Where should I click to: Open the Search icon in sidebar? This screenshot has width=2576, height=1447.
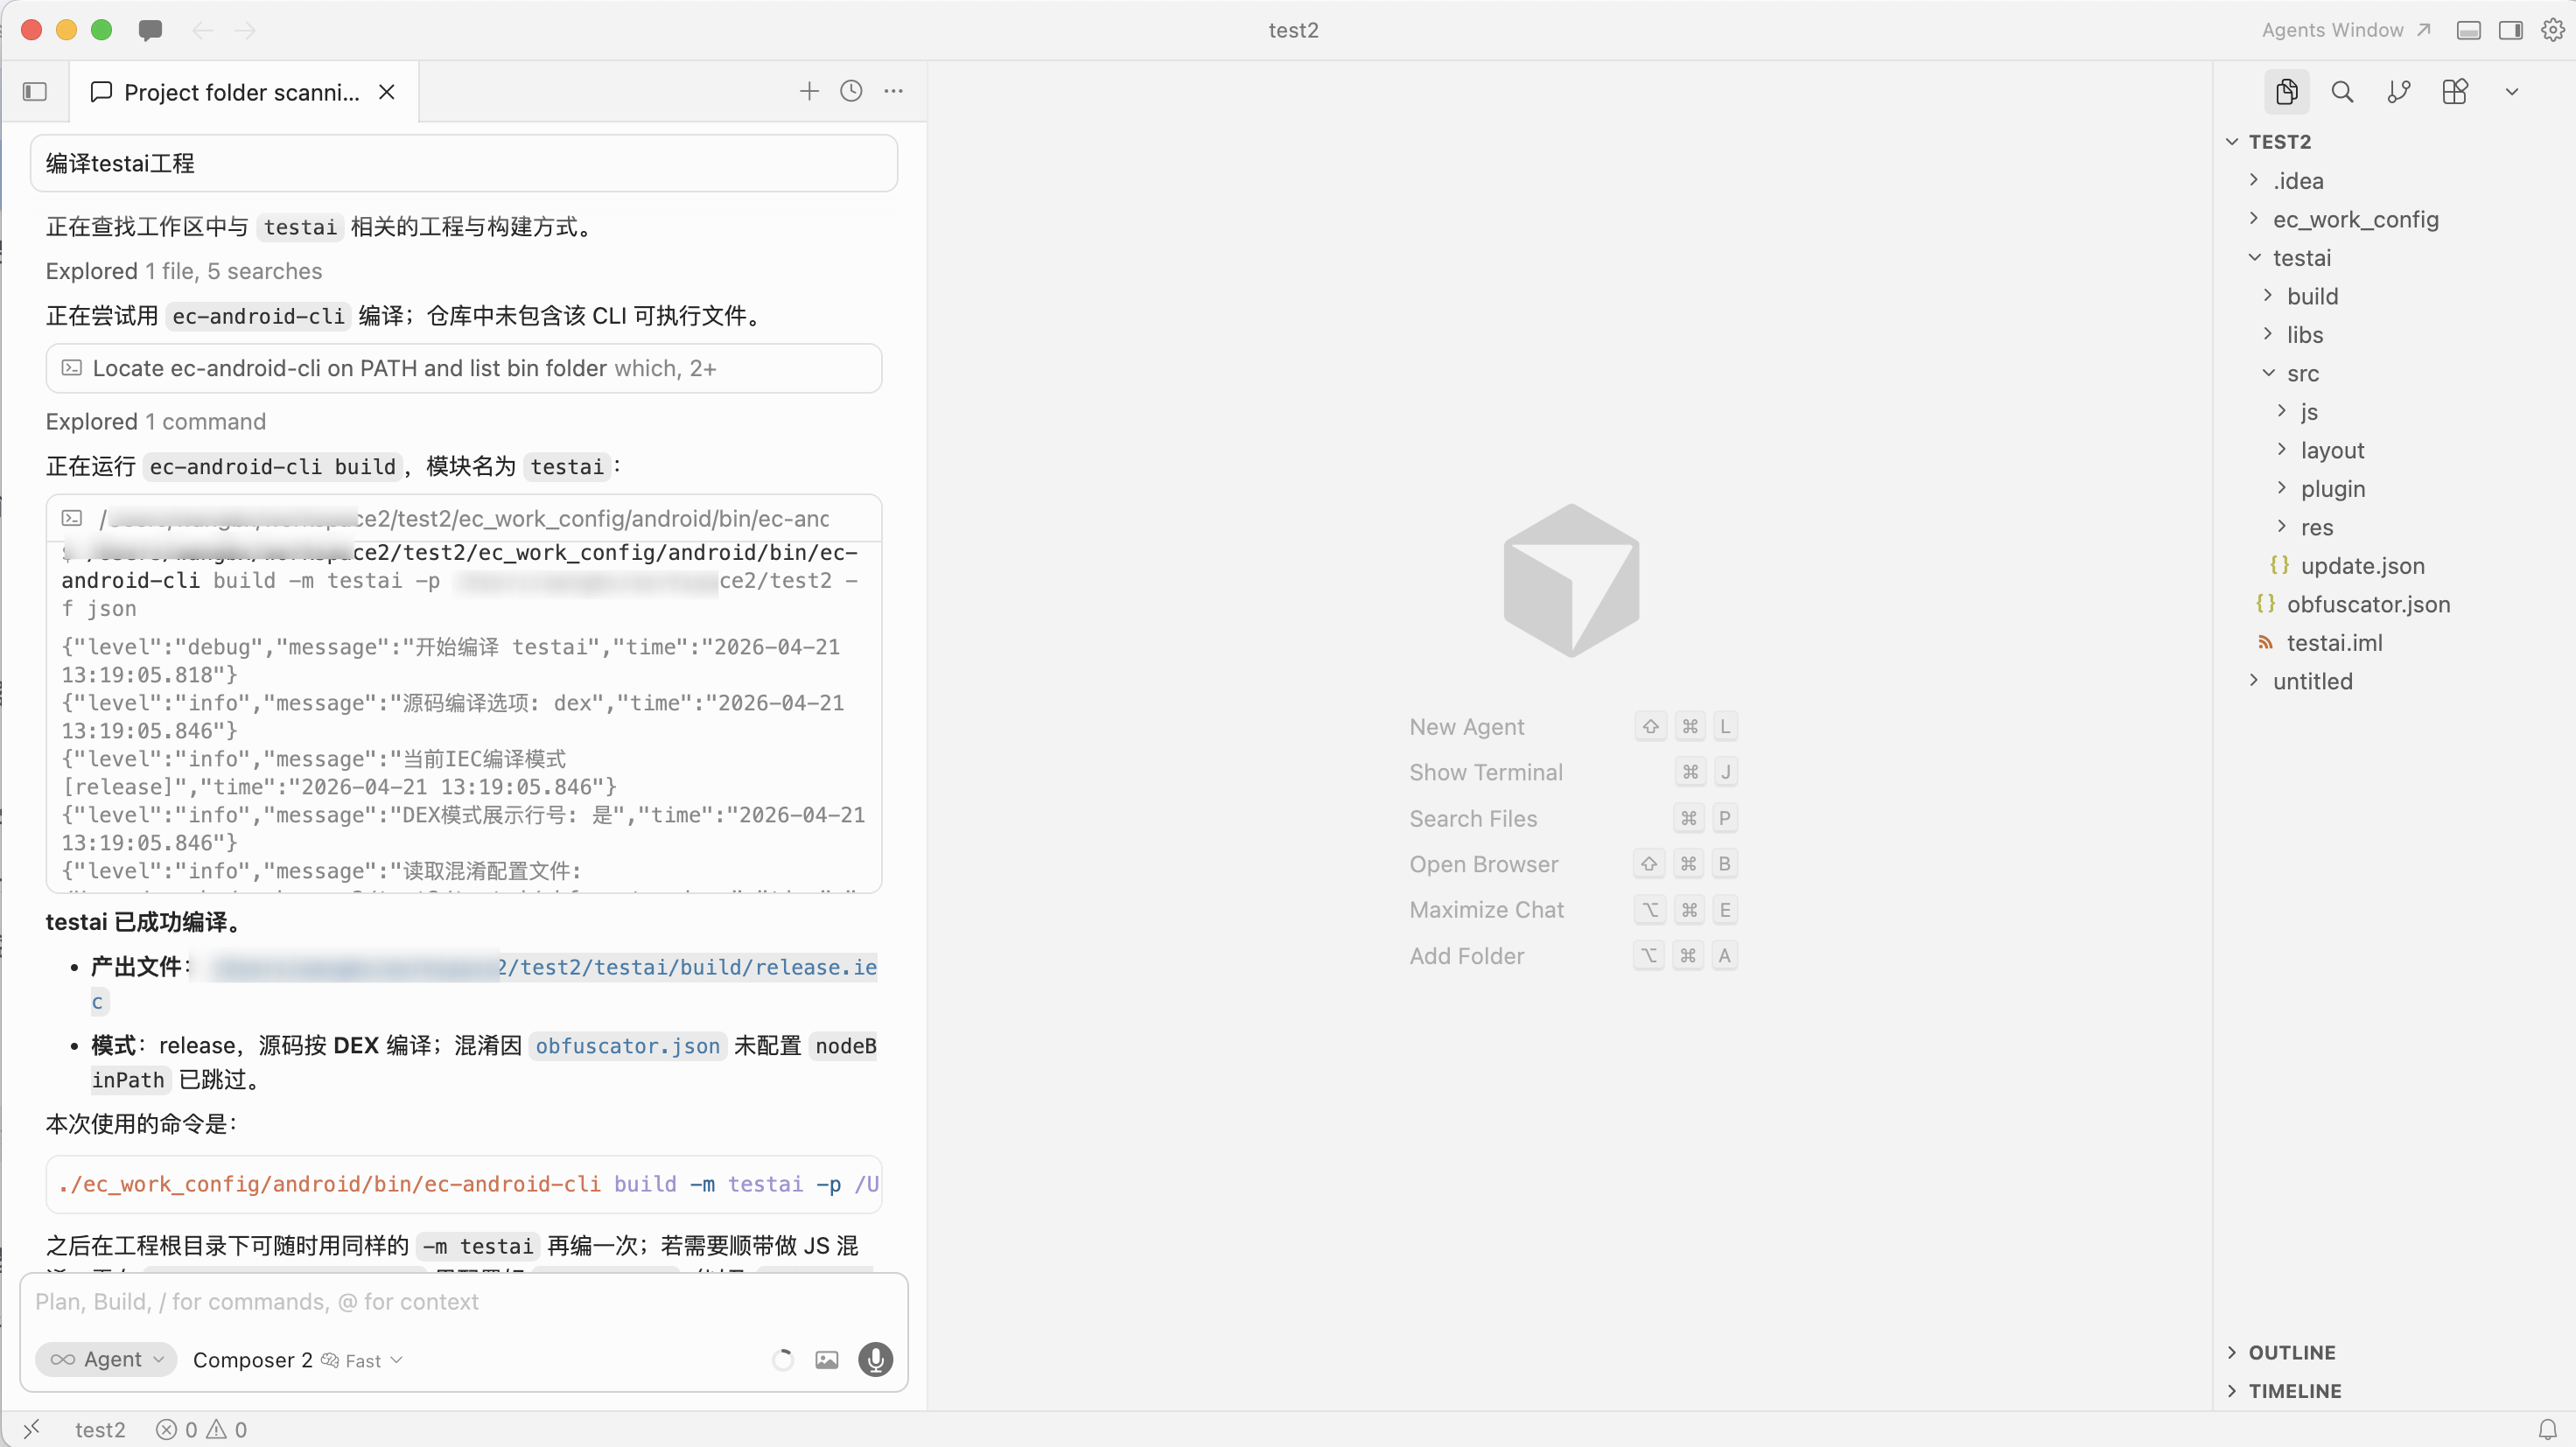click(x=2342, y=92)
